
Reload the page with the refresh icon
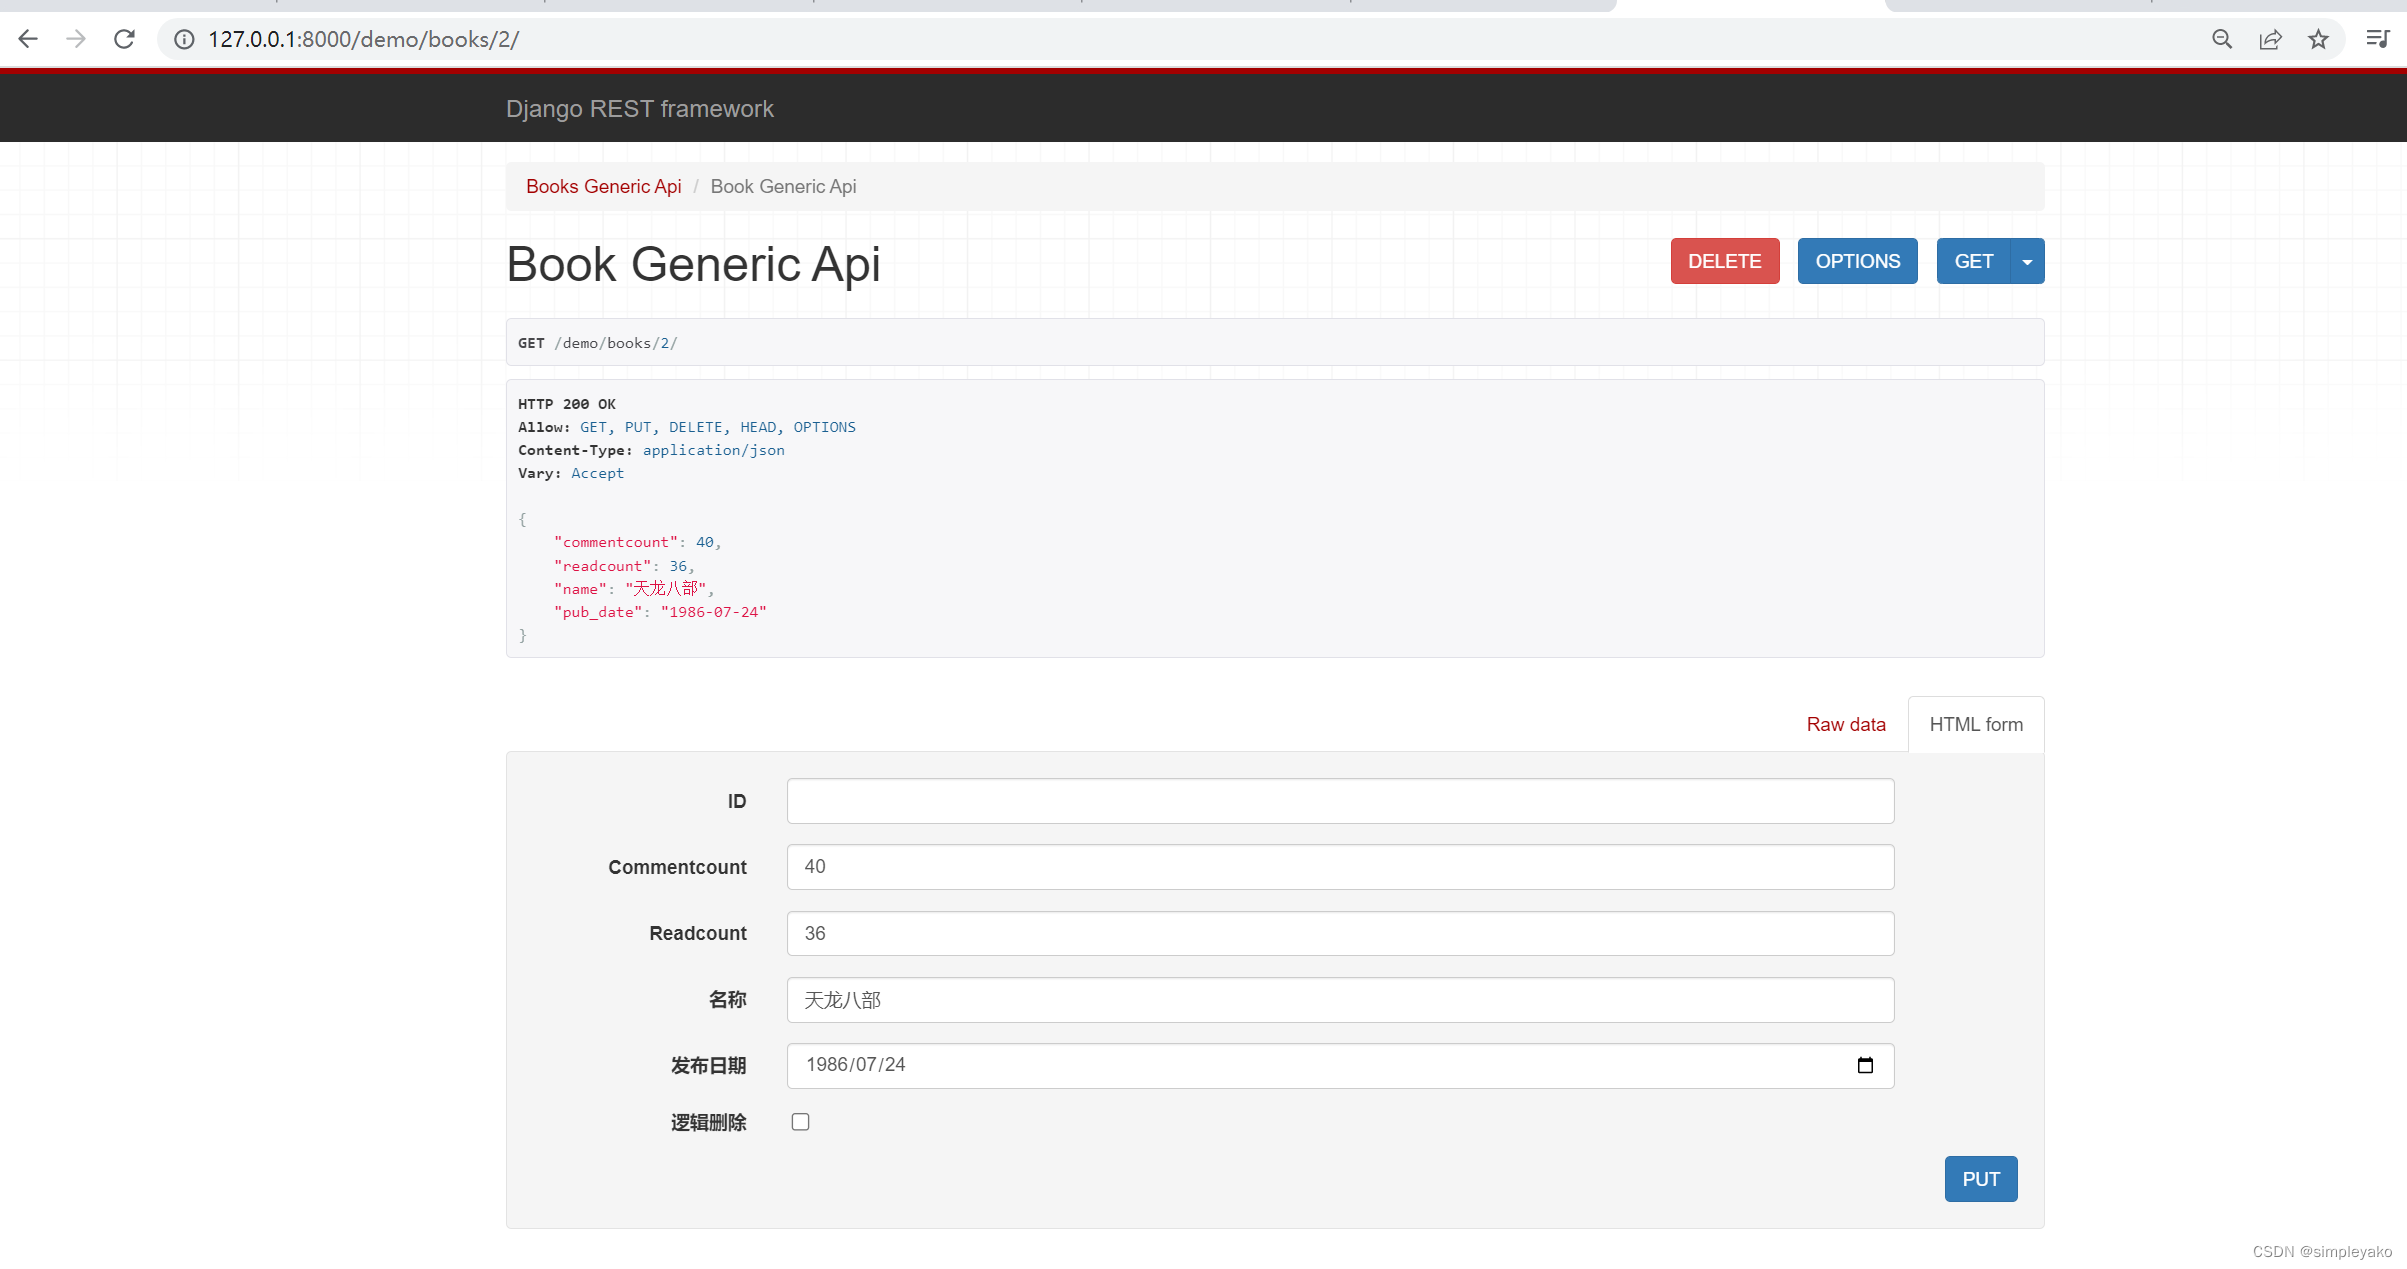123,39
